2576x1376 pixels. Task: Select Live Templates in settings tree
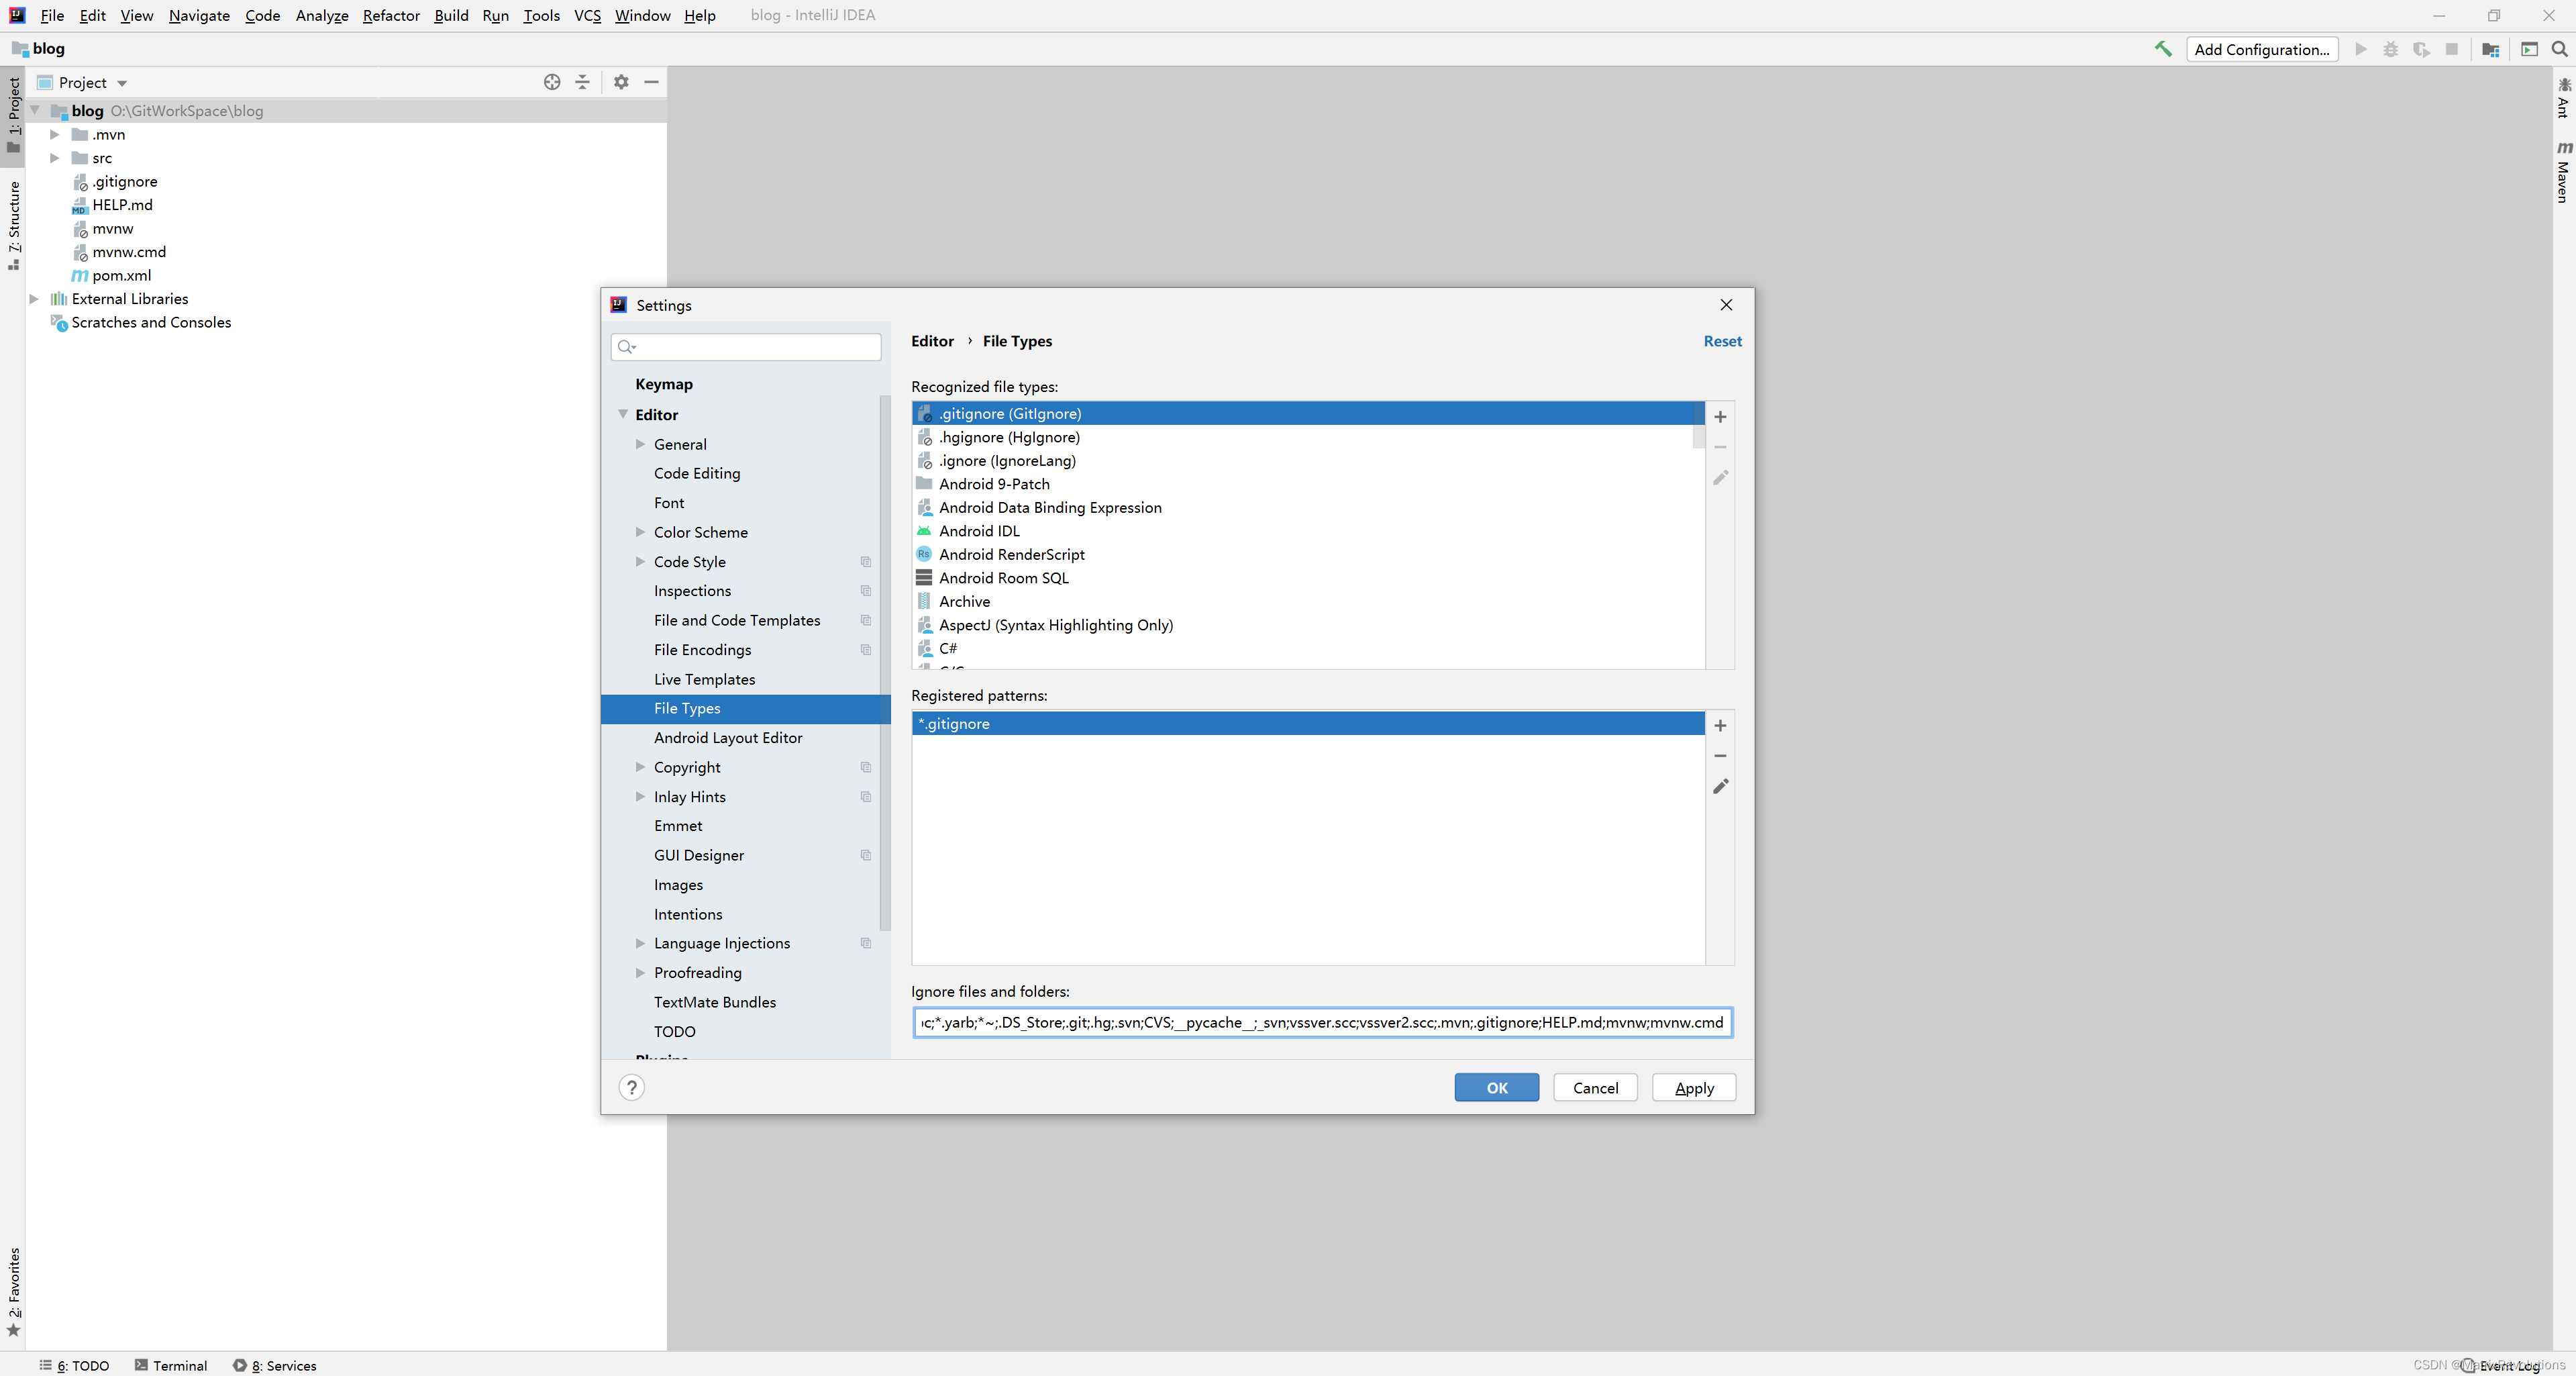point(704,679)
